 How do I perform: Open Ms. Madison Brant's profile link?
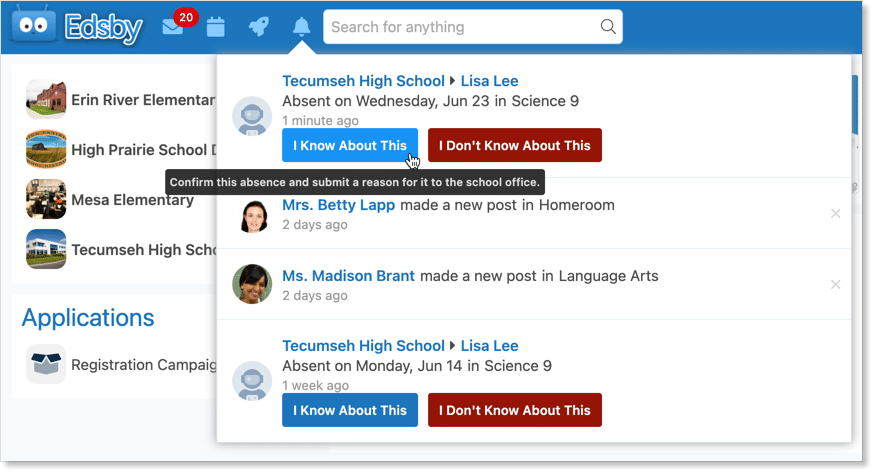[x=348, y=275]
